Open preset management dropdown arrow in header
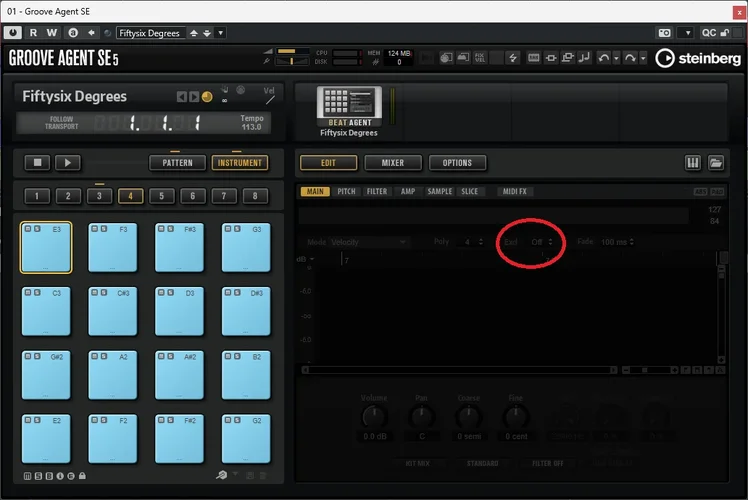Screen dimensions: 748x500 tap(220, 33)
